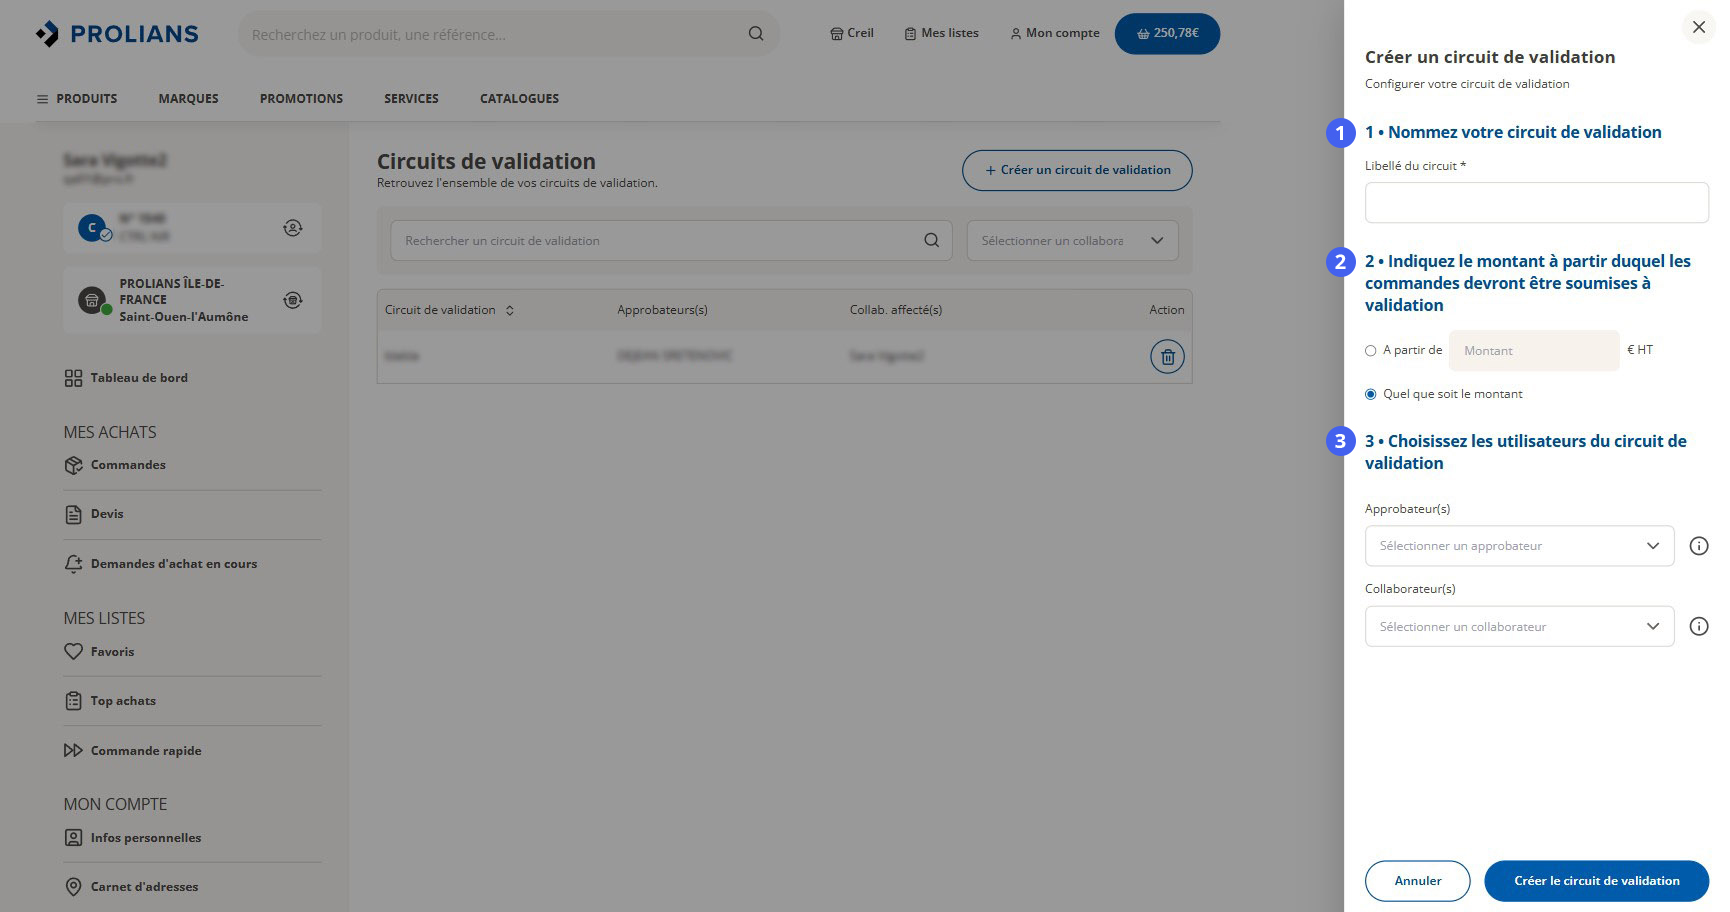This screenshot has height=912, width=1730.
Task: Expand the collaborator filter dropdown in the list
Action: coord(1072,241)
